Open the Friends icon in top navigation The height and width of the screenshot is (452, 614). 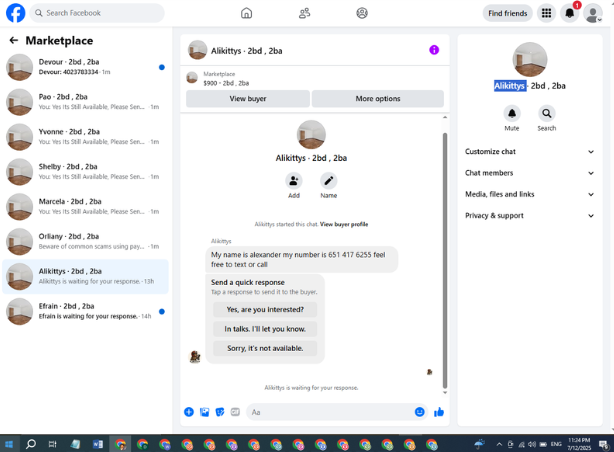[x=304, y=13]
